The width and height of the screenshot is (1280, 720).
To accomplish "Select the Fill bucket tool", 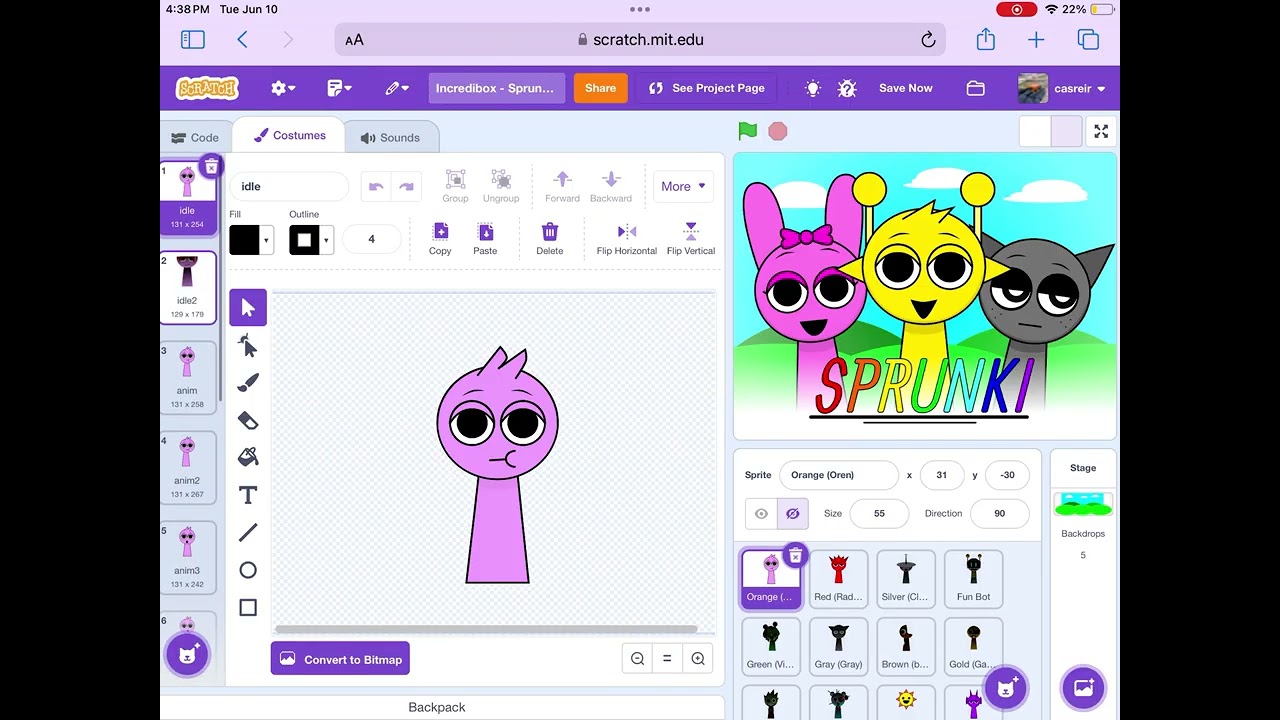I will (248, 457).
